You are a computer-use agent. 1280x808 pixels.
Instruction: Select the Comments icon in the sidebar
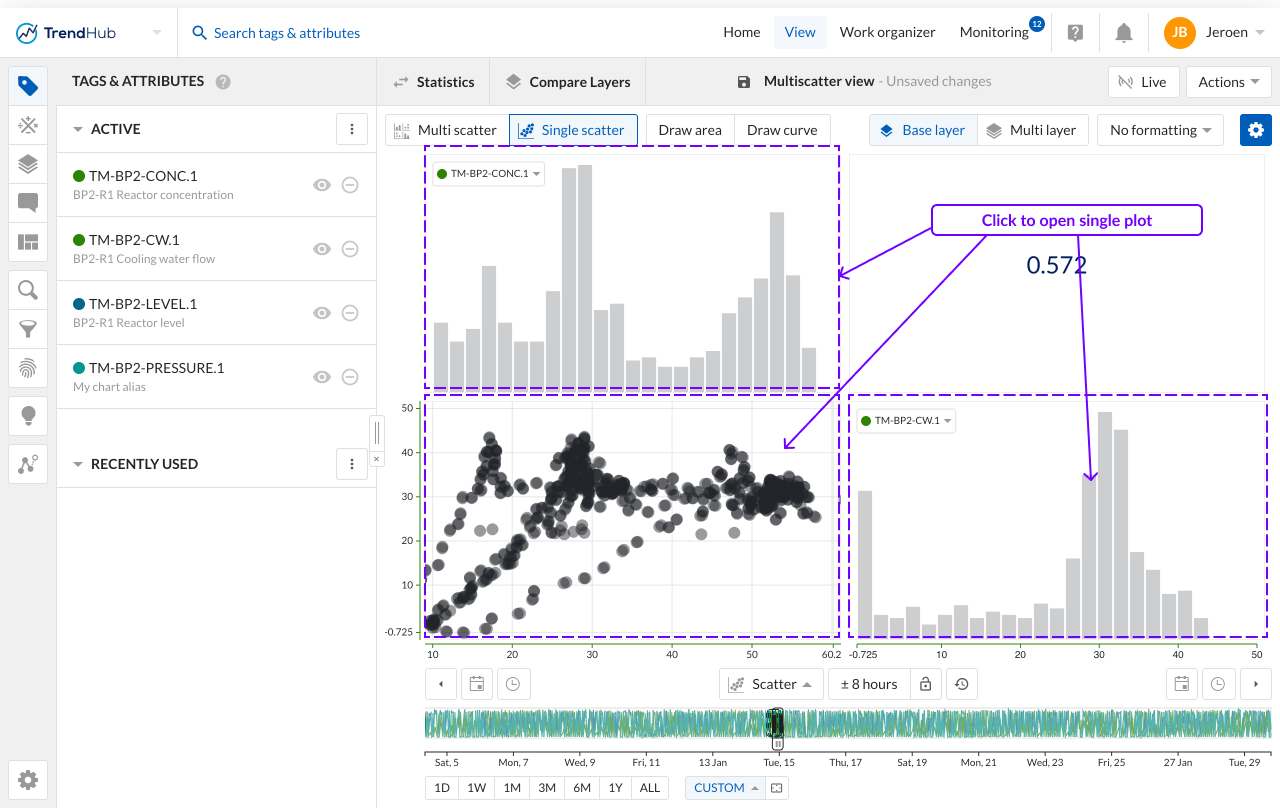pos(27,203)
